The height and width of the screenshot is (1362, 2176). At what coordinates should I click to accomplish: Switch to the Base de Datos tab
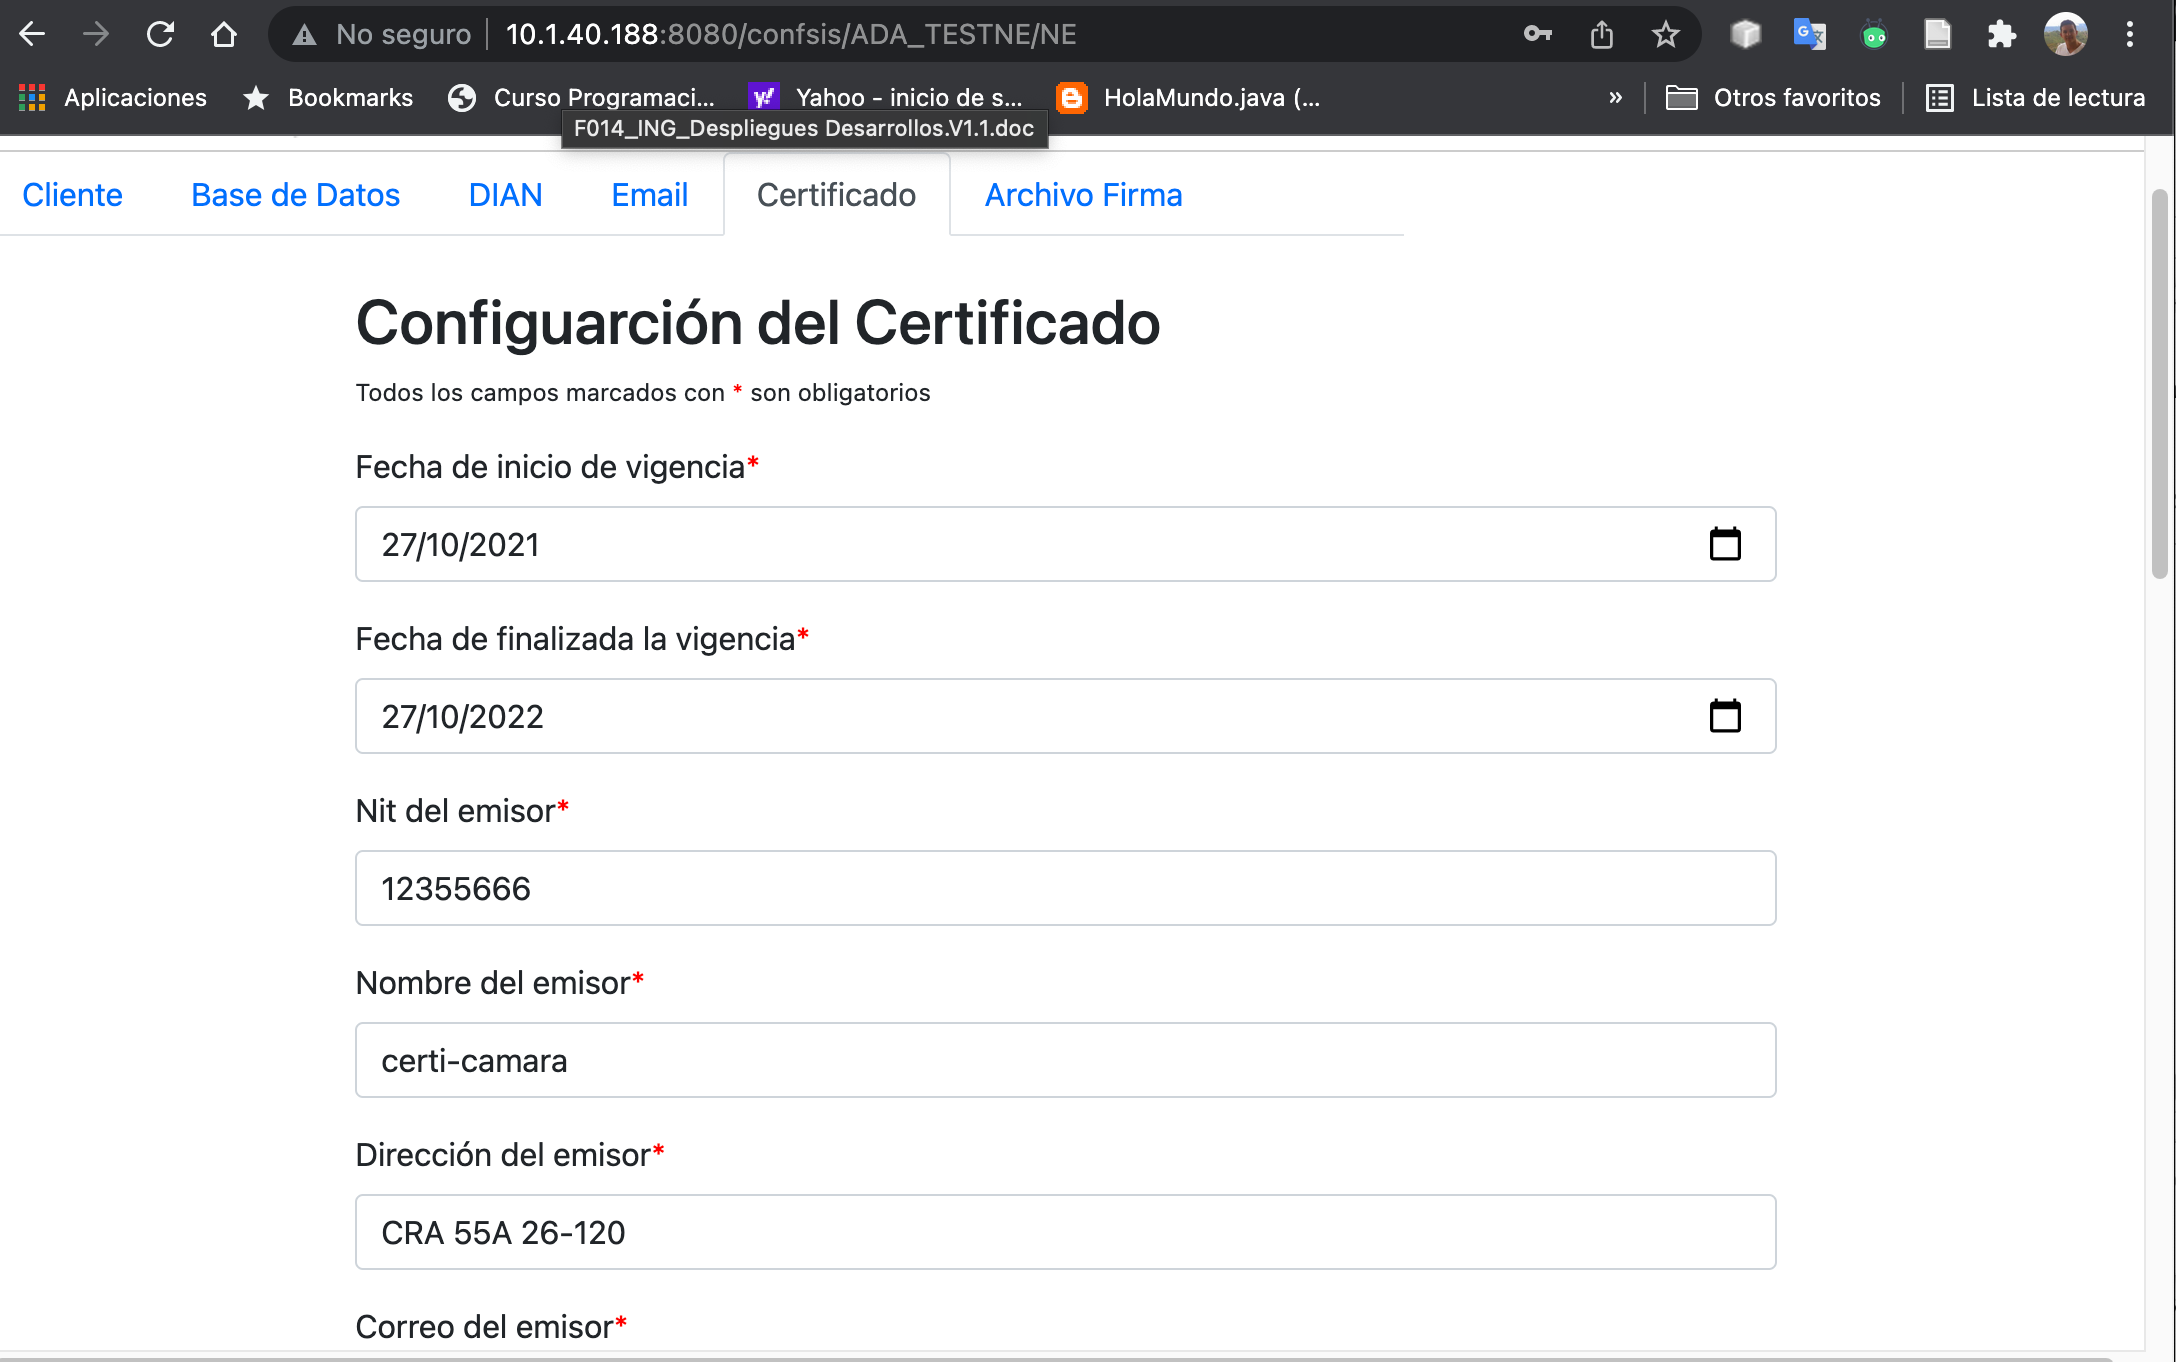[x=295, y=195]
